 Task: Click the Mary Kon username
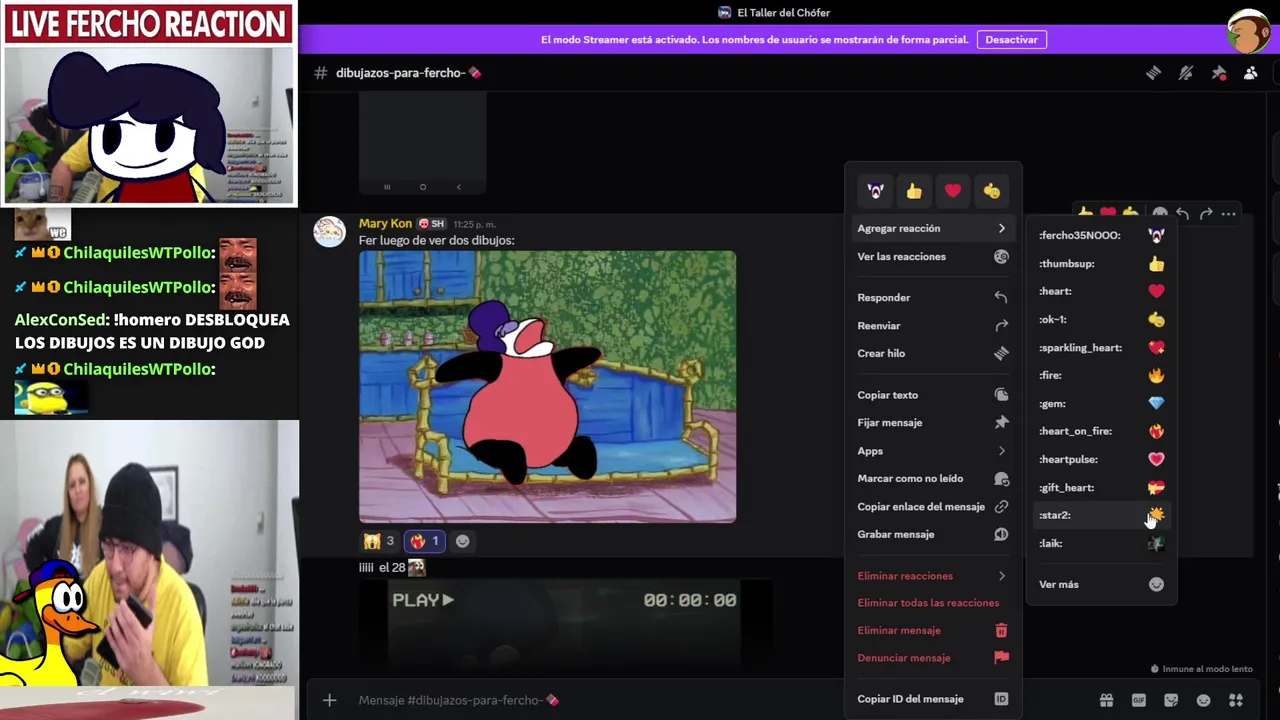point(385,224)
